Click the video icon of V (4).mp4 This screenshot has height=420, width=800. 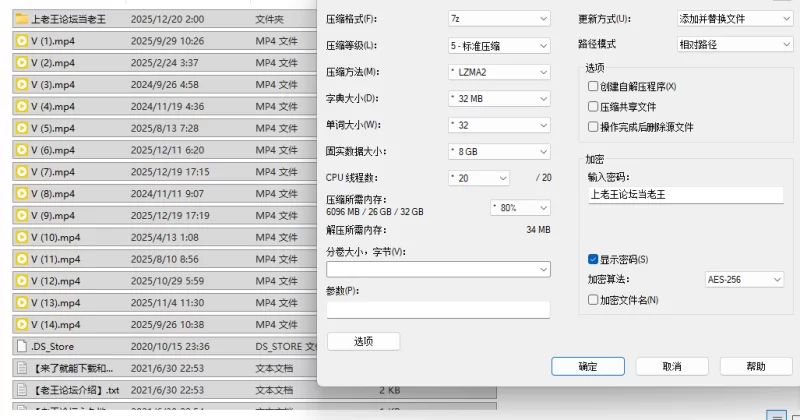point(21,107)
